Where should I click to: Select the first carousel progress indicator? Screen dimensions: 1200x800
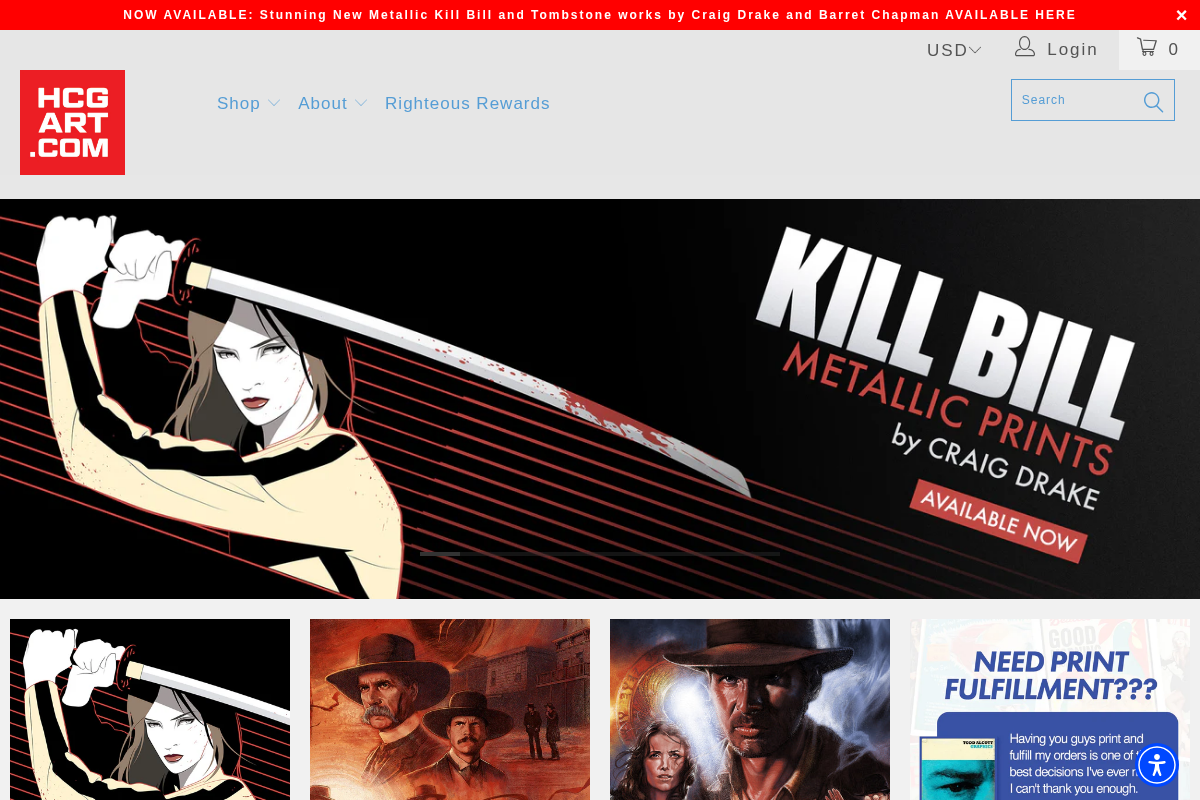(440, 553)
